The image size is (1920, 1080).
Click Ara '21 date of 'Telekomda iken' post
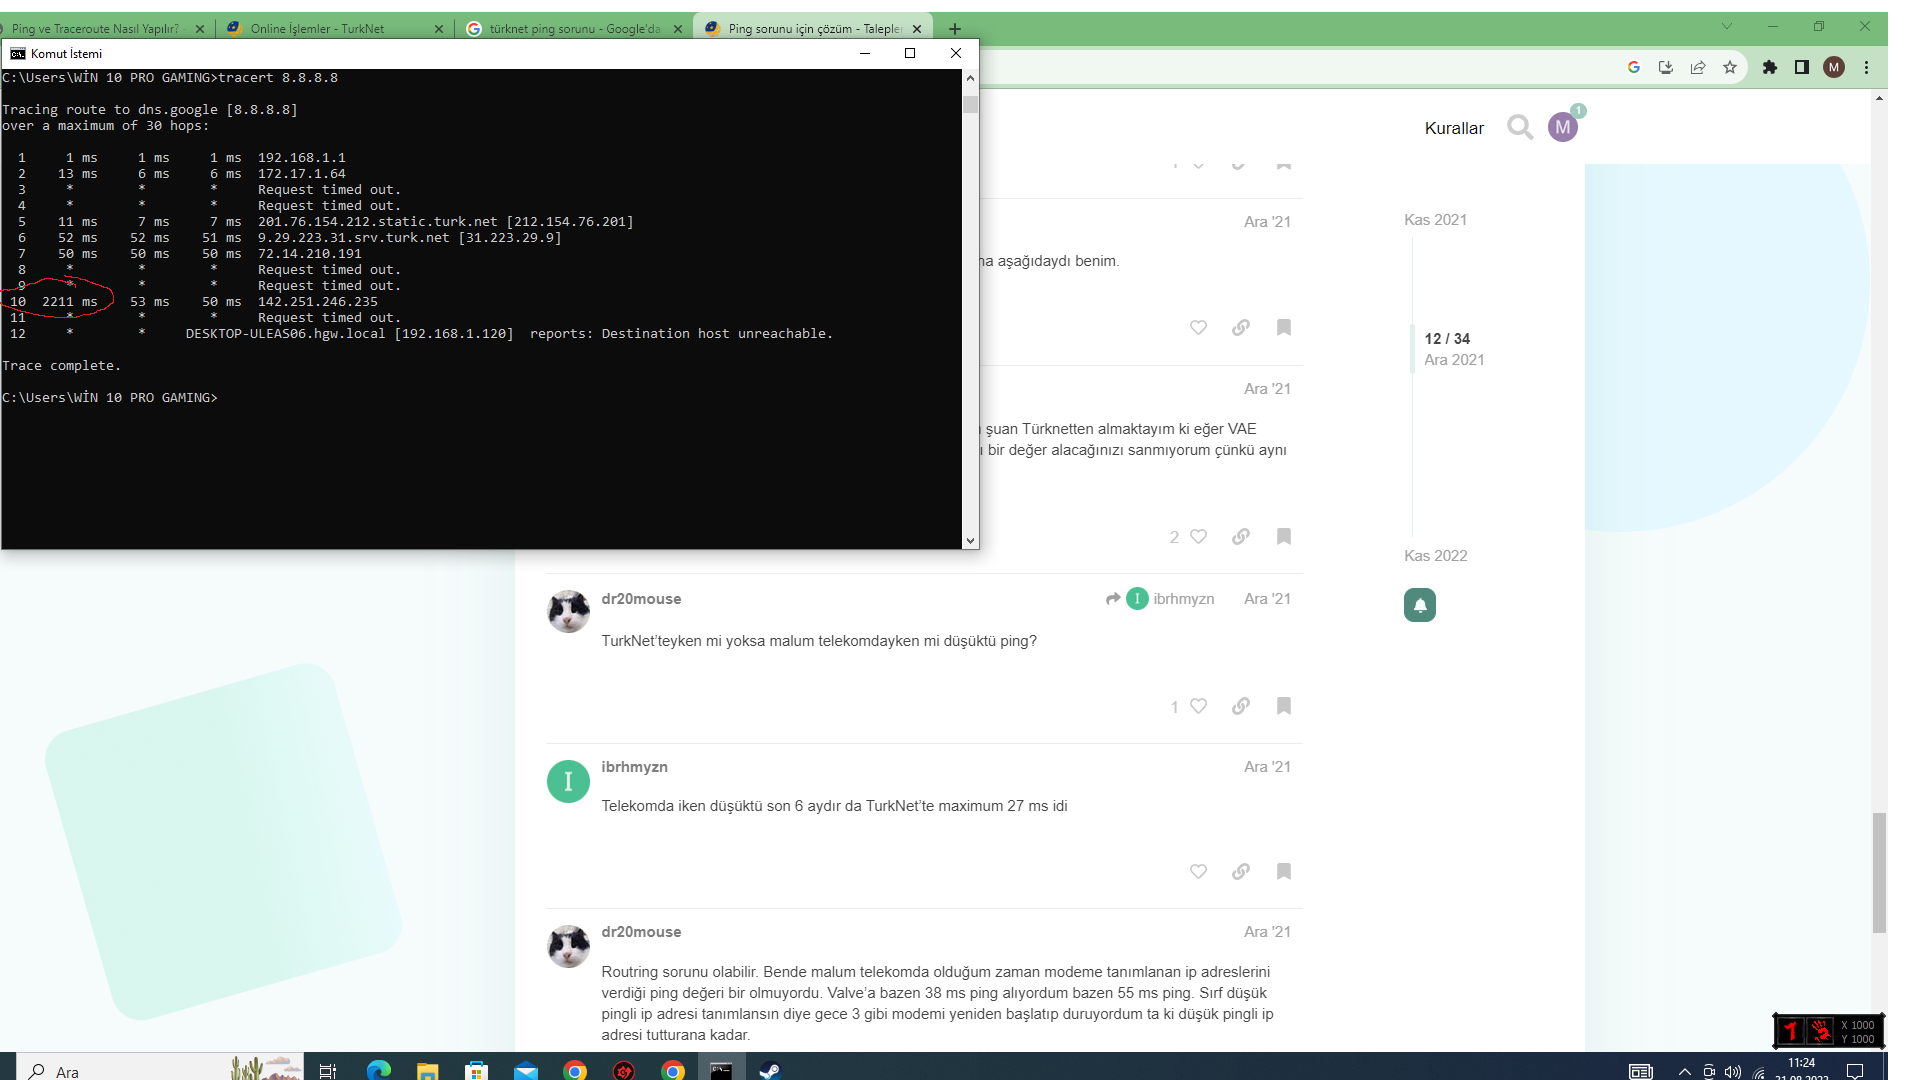(x=1267, y=767)
